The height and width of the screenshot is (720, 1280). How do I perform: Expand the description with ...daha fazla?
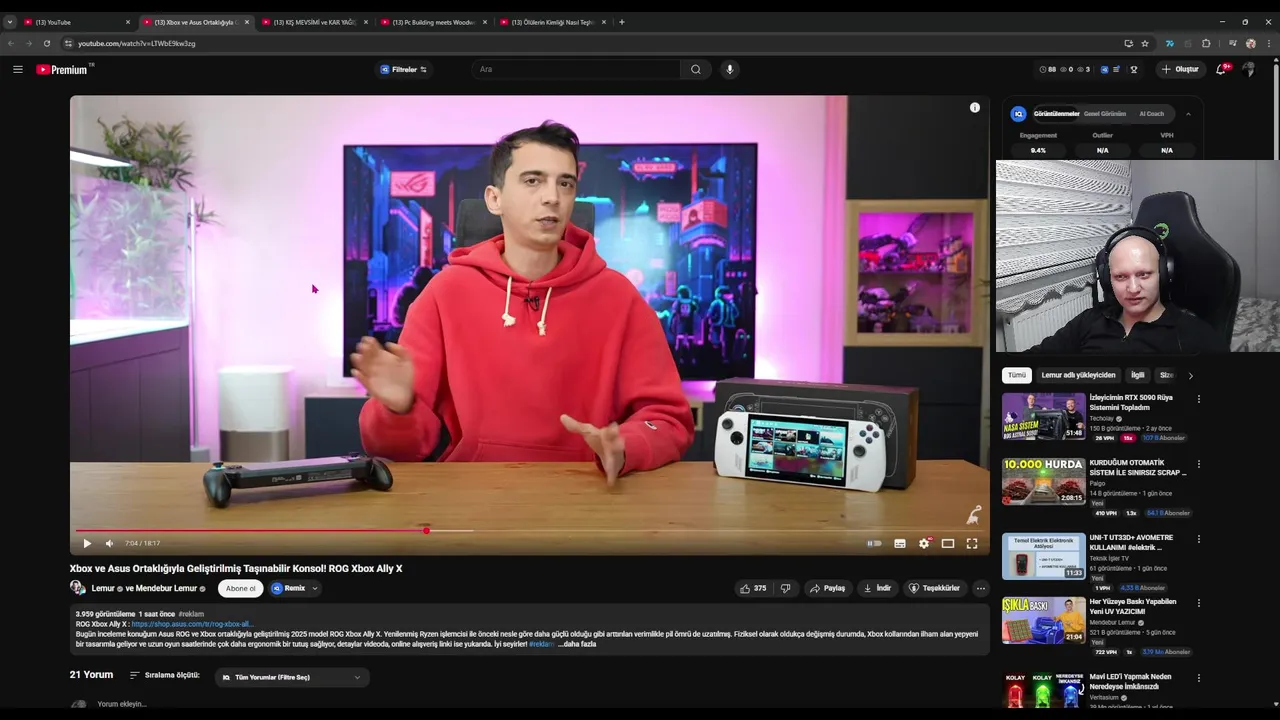click(577, 644)
